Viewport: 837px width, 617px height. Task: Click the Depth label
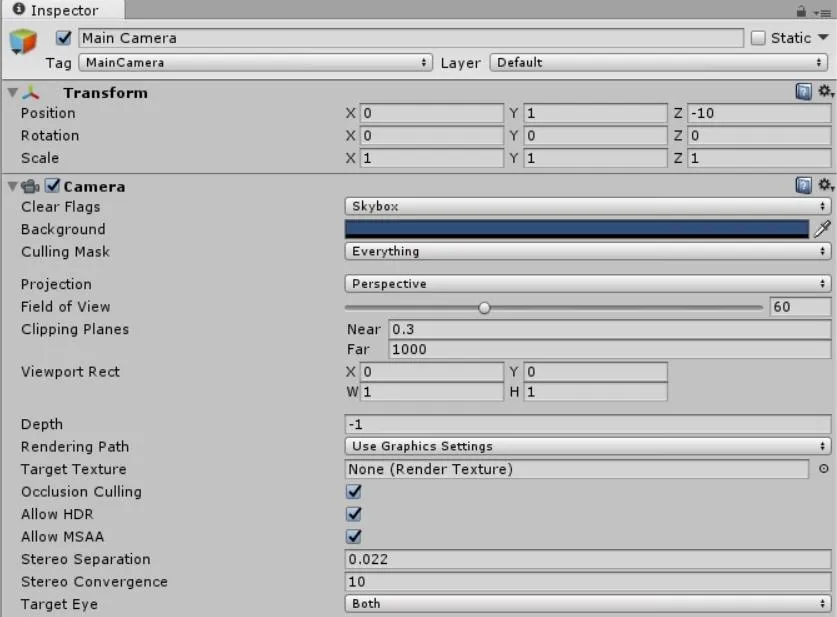42,424
